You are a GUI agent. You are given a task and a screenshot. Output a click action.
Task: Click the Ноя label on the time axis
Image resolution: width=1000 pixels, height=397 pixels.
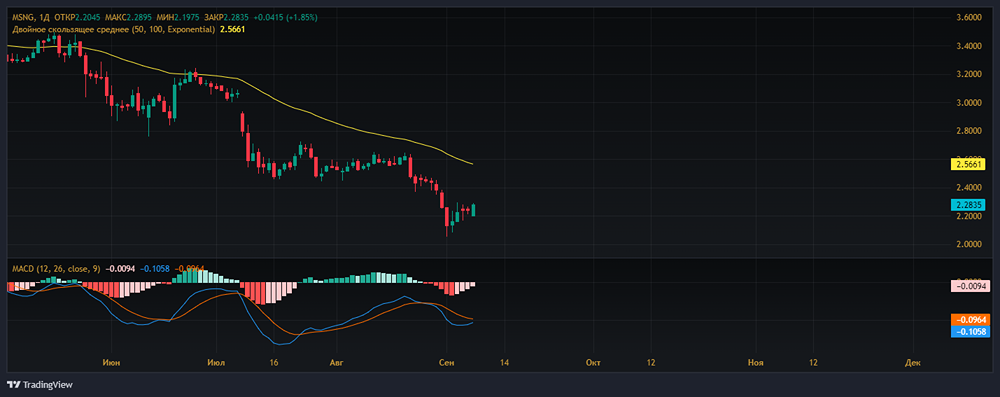click(756, 363)
